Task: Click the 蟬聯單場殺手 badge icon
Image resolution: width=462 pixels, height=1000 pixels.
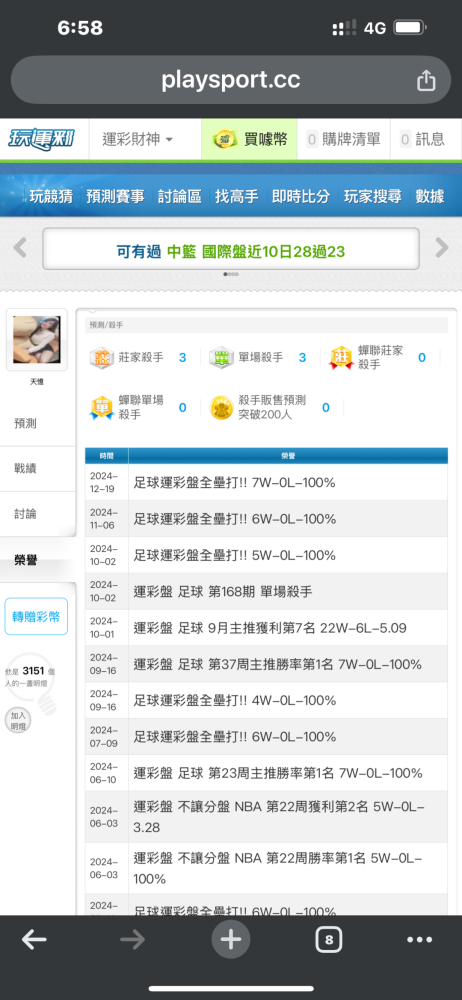Action: 101,408
